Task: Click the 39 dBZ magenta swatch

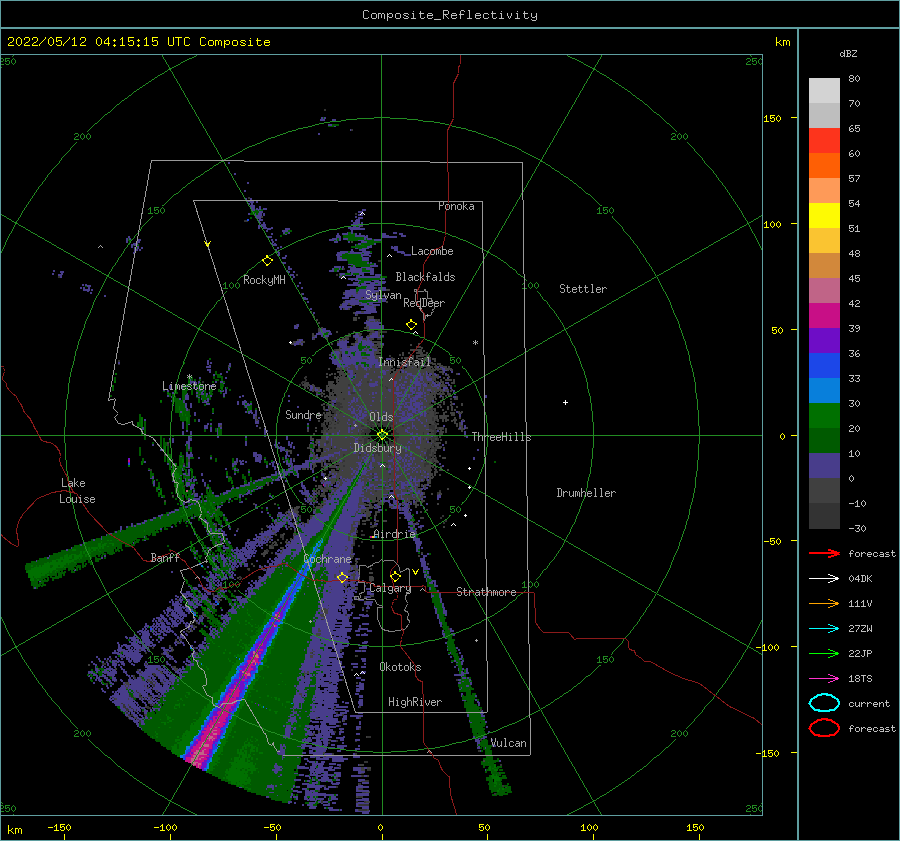Action: (824, 316)
